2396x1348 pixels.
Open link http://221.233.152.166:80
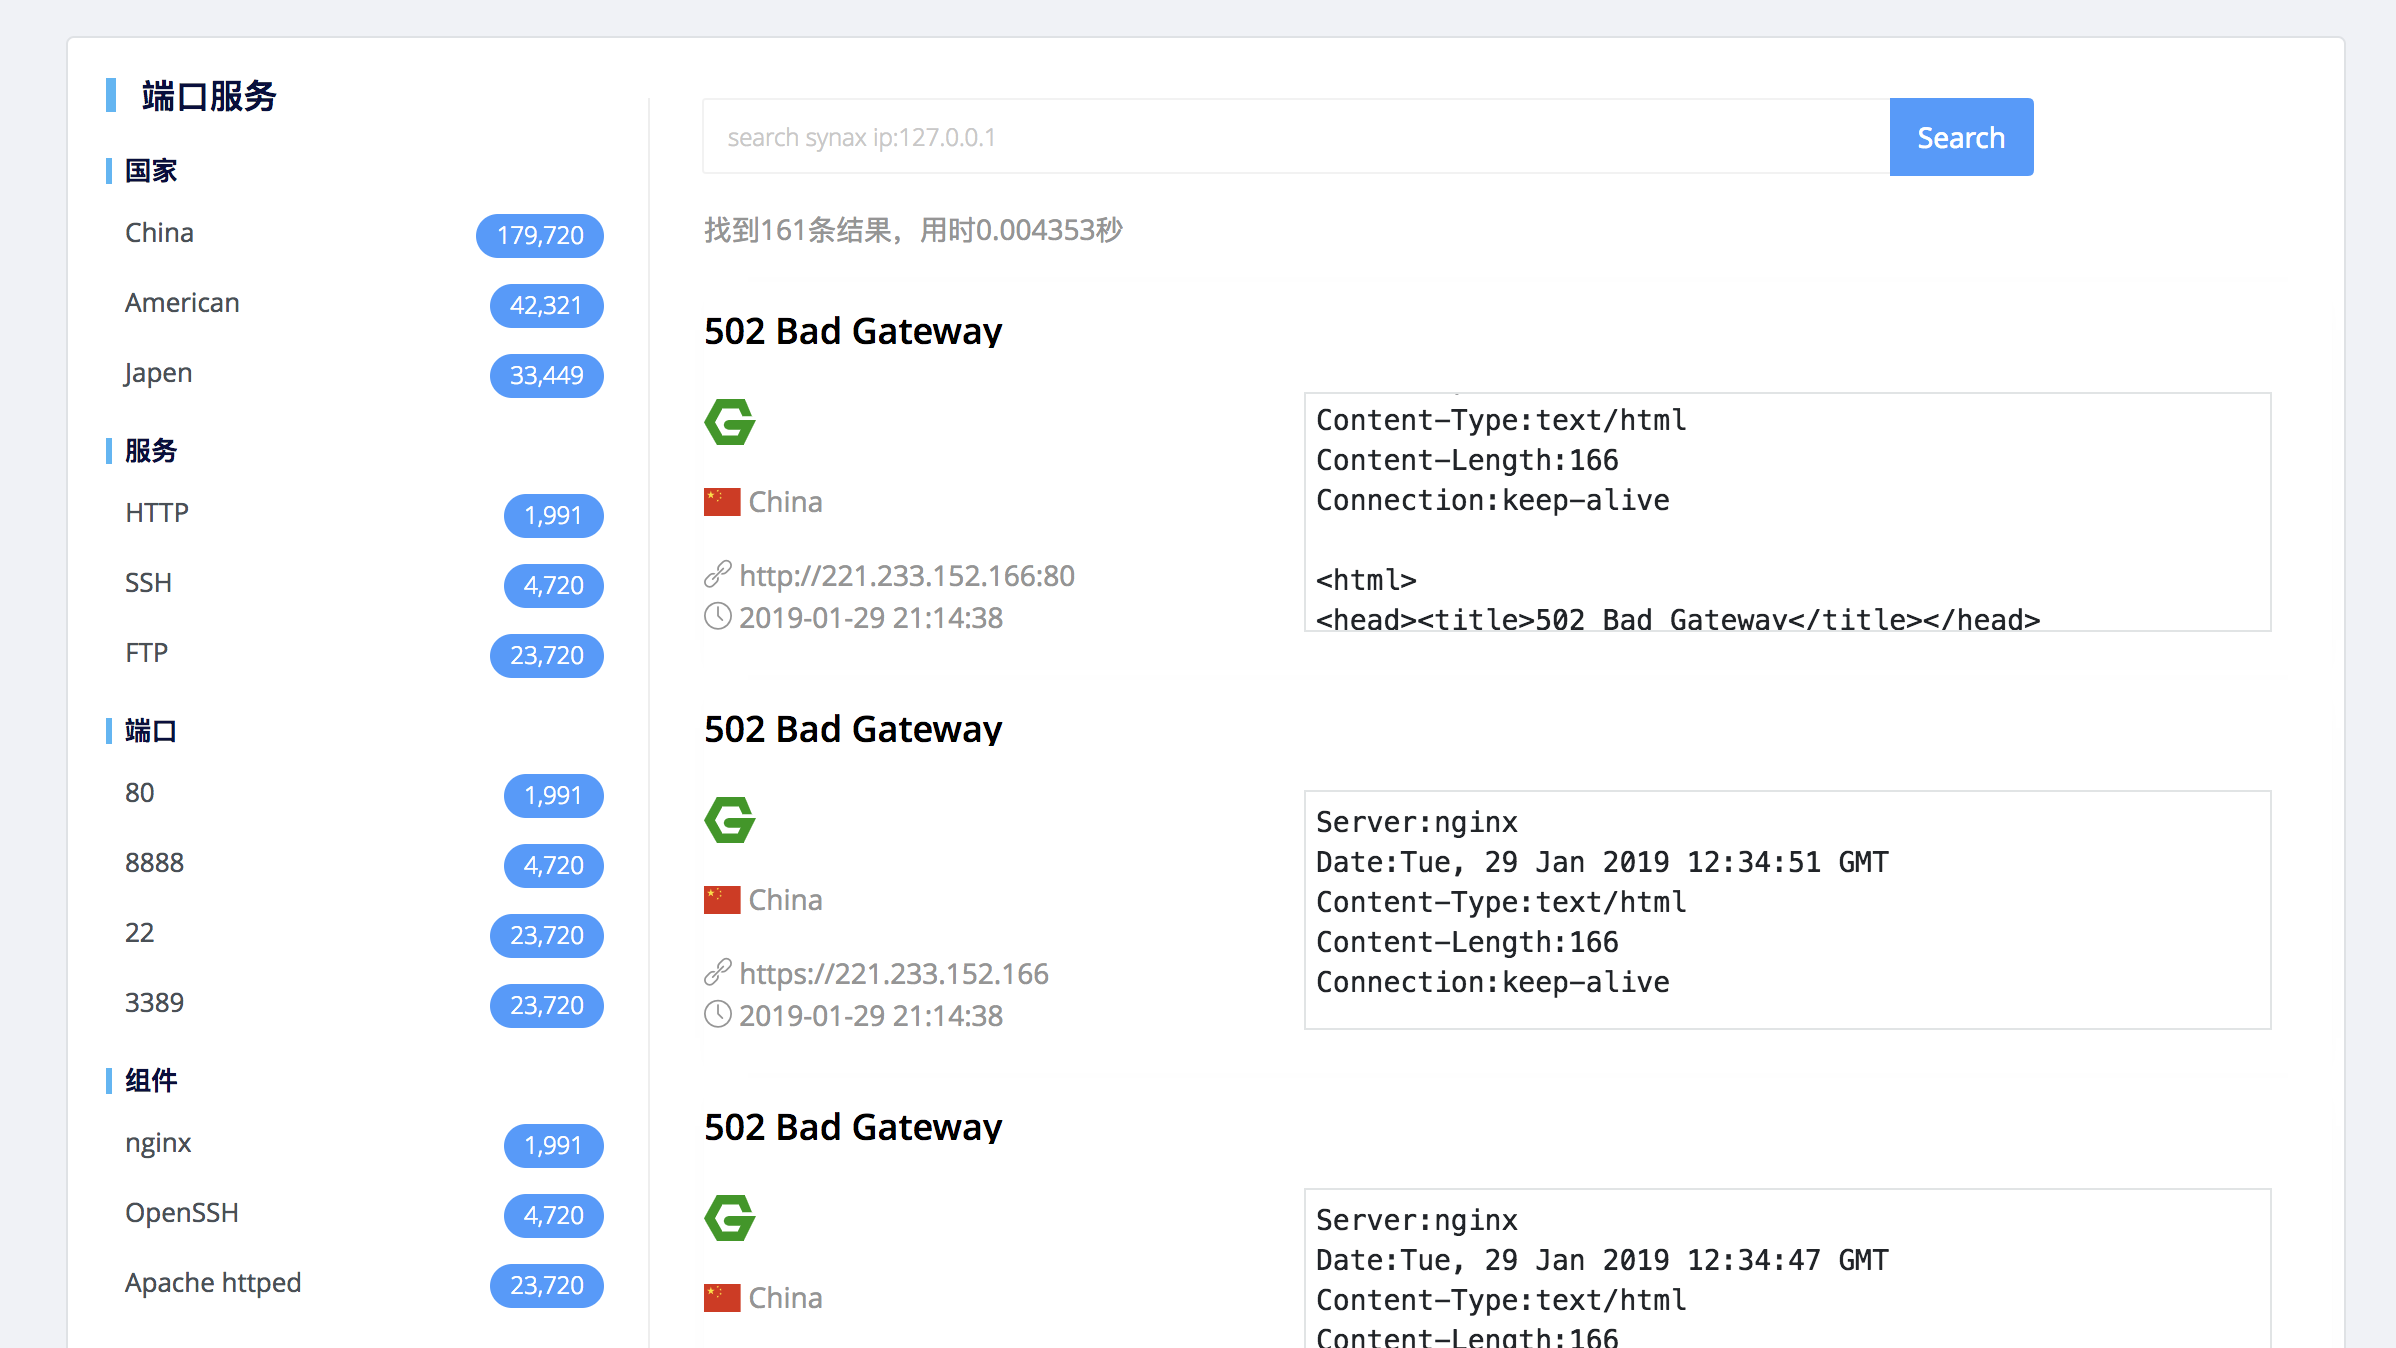pos(907,576)
